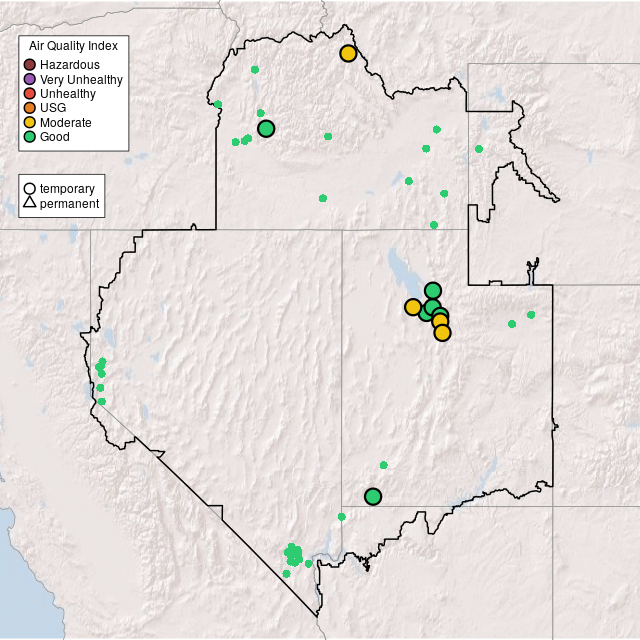Click the Air Quality Index legend title
The width and height of the screenshot is (640, 640).
tap(74, 46)
